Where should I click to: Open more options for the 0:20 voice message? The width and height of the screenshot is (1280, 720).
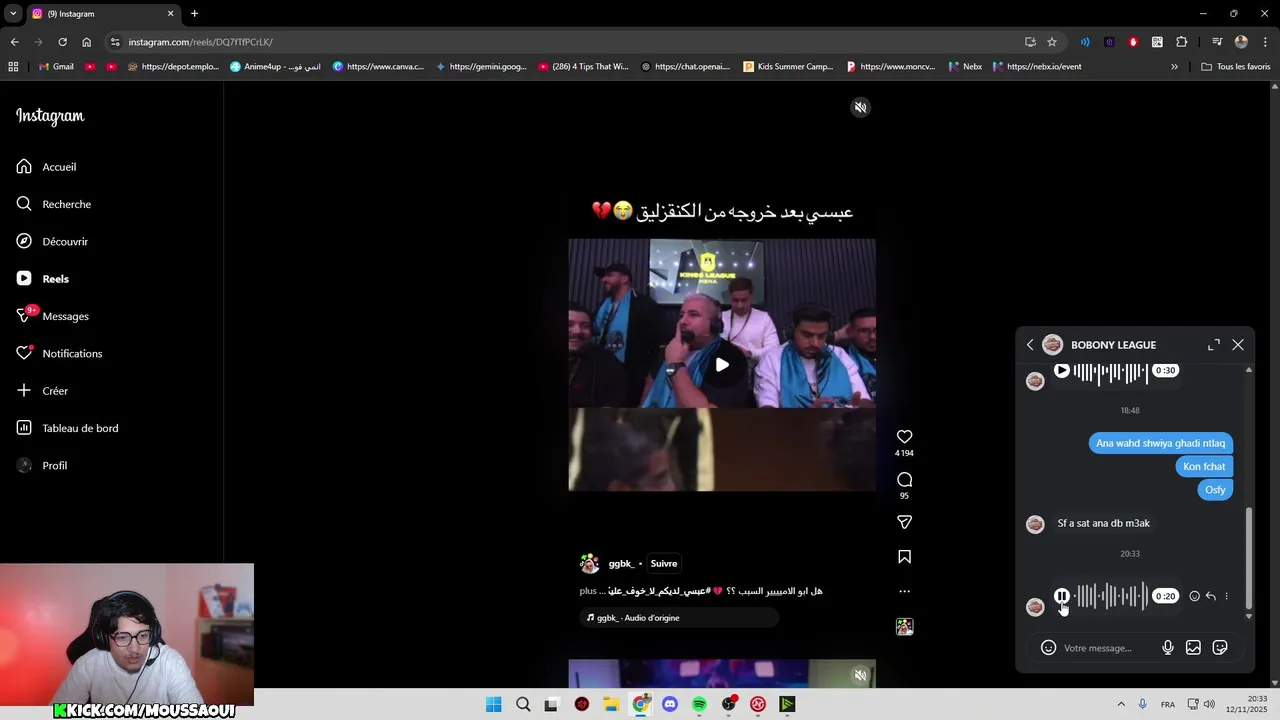(1227, 596)
